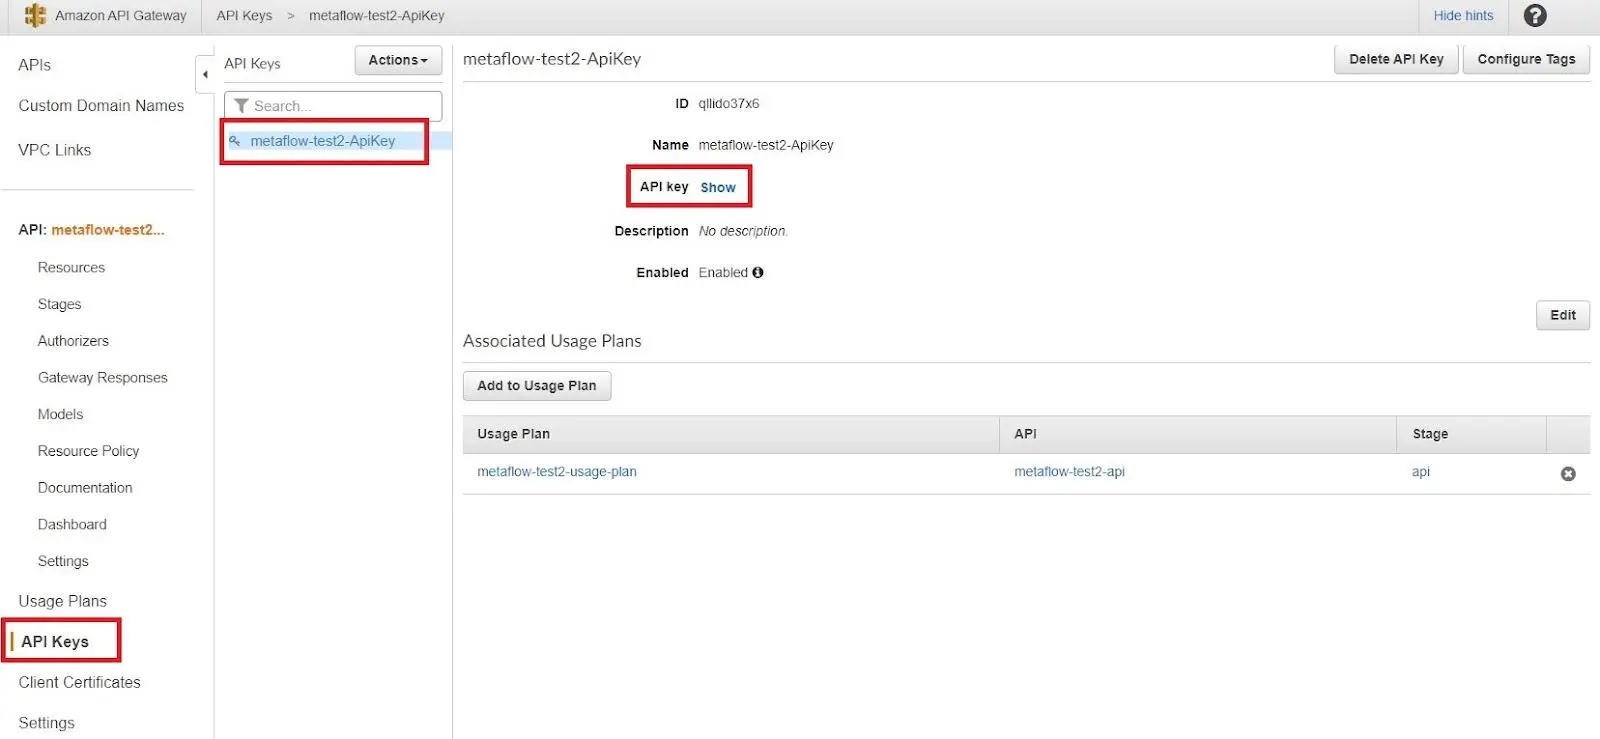Delete API Key button
This screenshot has width=1600, height=739.
[x=1396, y=59]
